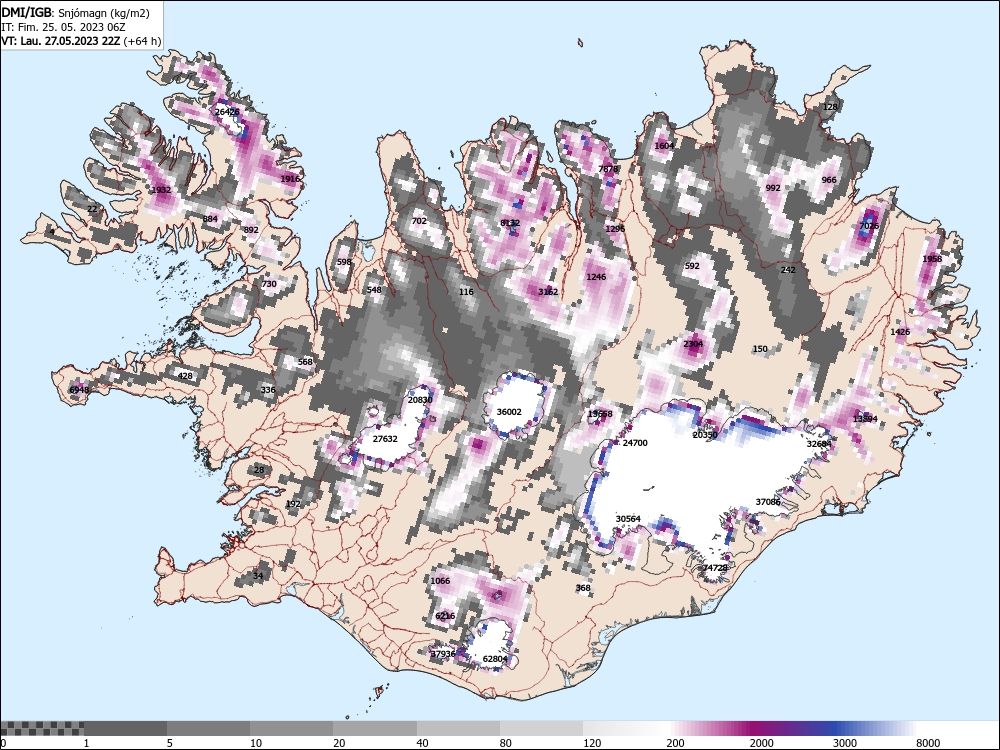
Task: Click the glacier value label 30564
Action: (628, 519)
